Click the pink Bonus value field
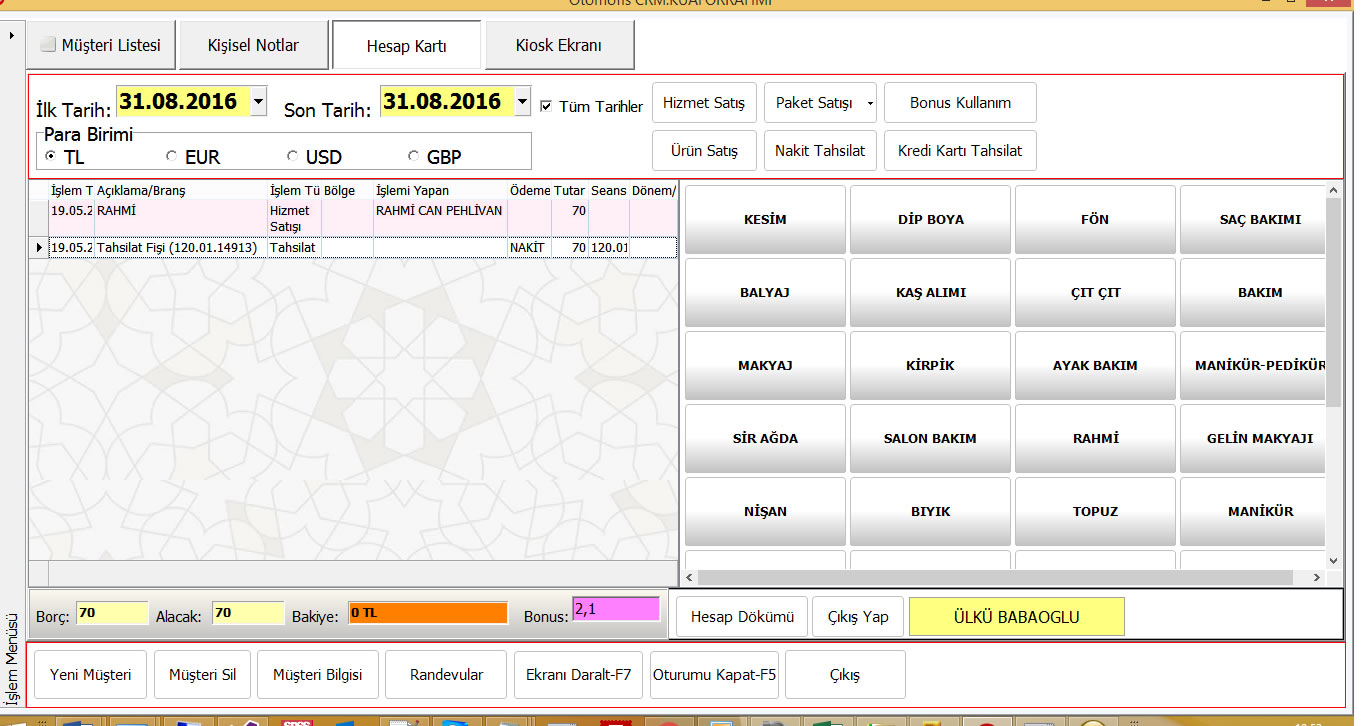This screenshot has height=726, width=1366. pos(615,609)
